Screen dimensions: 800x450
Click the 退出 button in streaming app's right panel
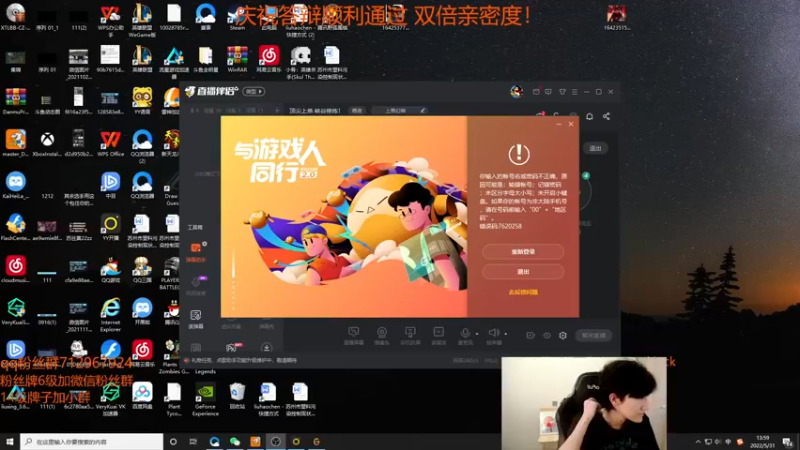coord(595,148)
